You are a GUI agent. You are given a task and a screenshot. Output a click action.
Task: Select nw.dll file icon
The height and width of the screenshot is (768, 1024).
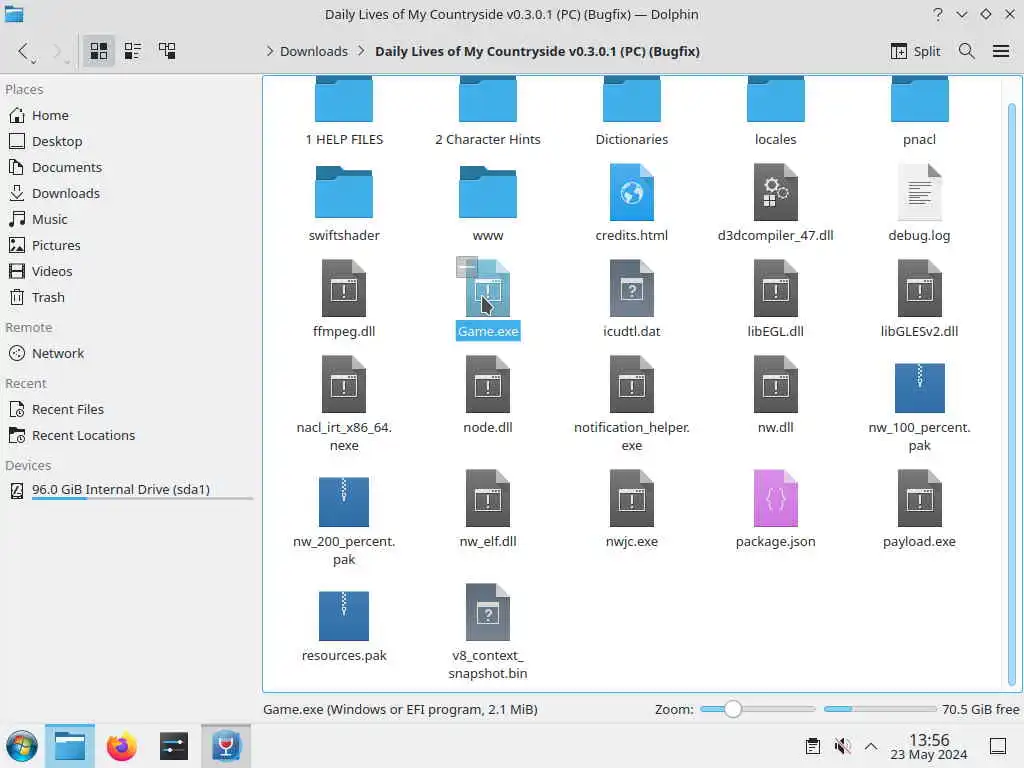[776, 384]
